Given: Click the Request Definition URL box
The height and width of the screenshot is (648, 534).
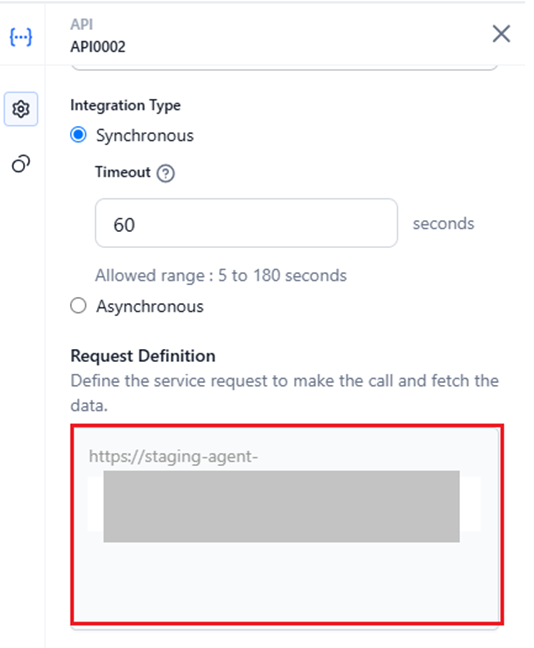Looking at the screenshot, I should point(285,524).
